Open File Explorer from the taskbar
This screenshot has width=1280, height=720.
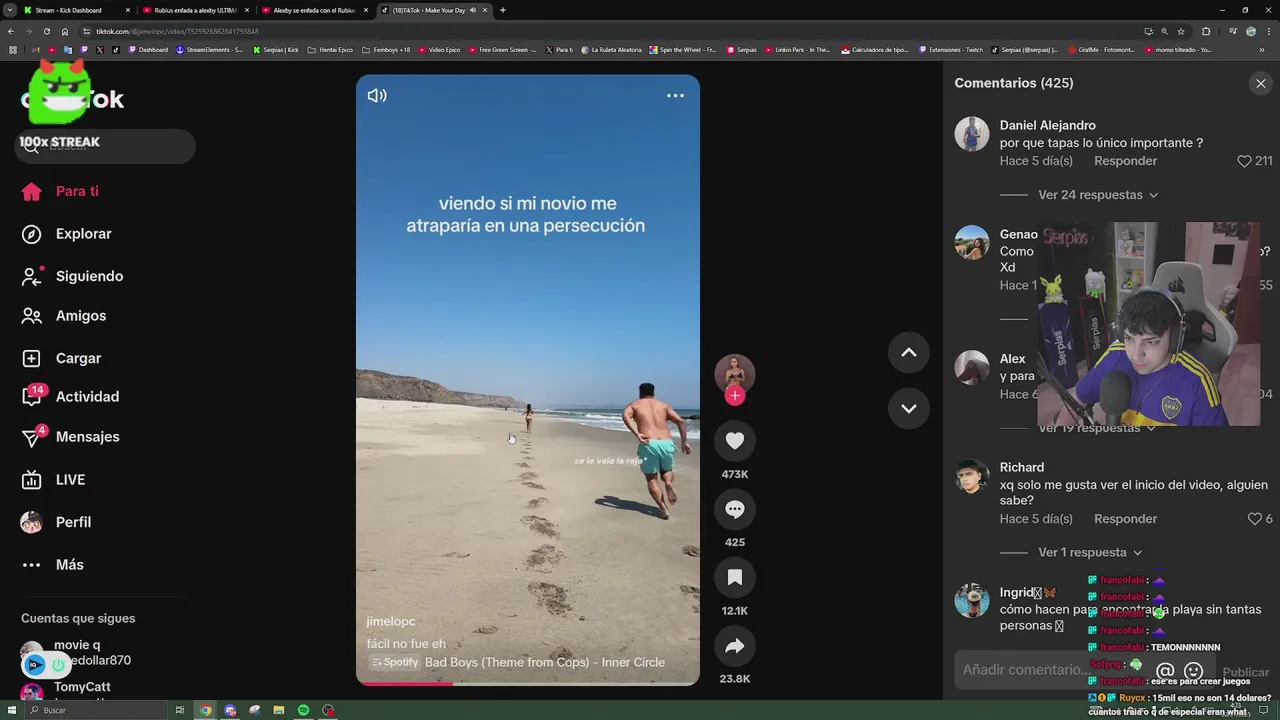(279, 710)
